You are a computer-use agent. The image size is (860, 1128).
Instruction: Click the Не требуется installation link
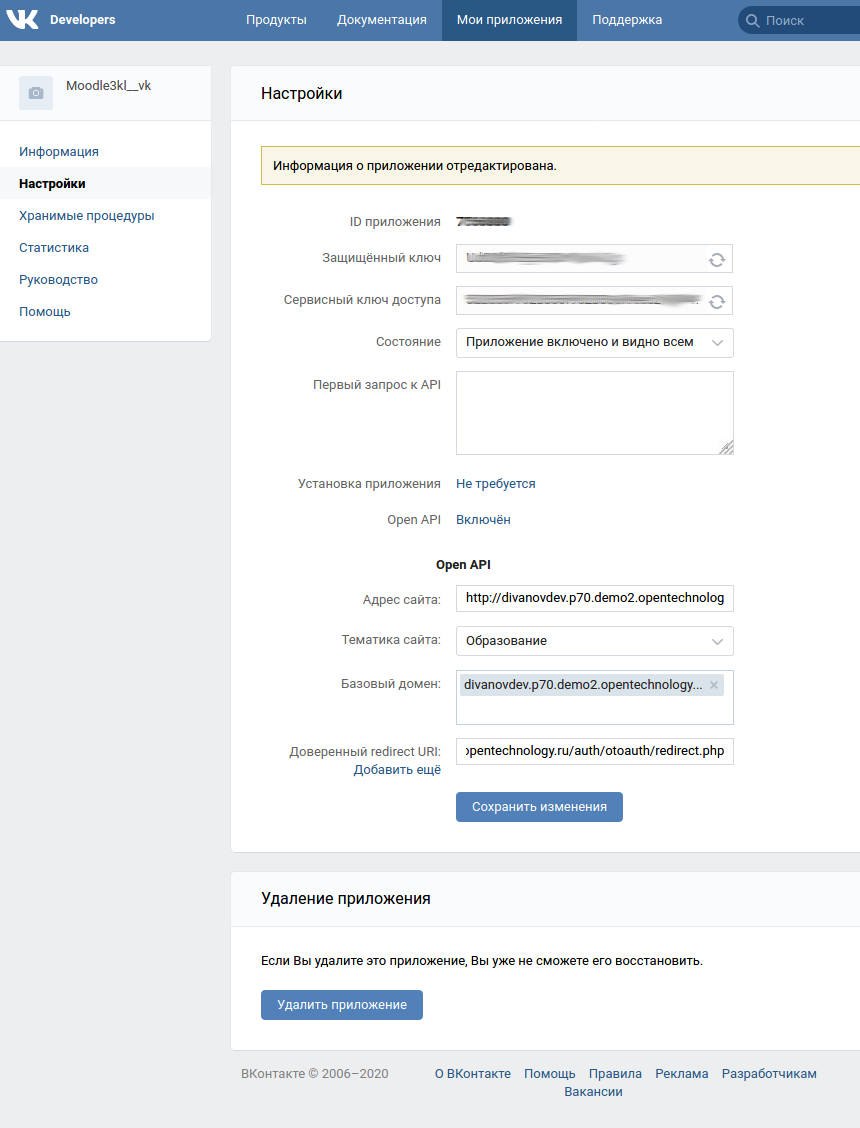pos(496,484)
